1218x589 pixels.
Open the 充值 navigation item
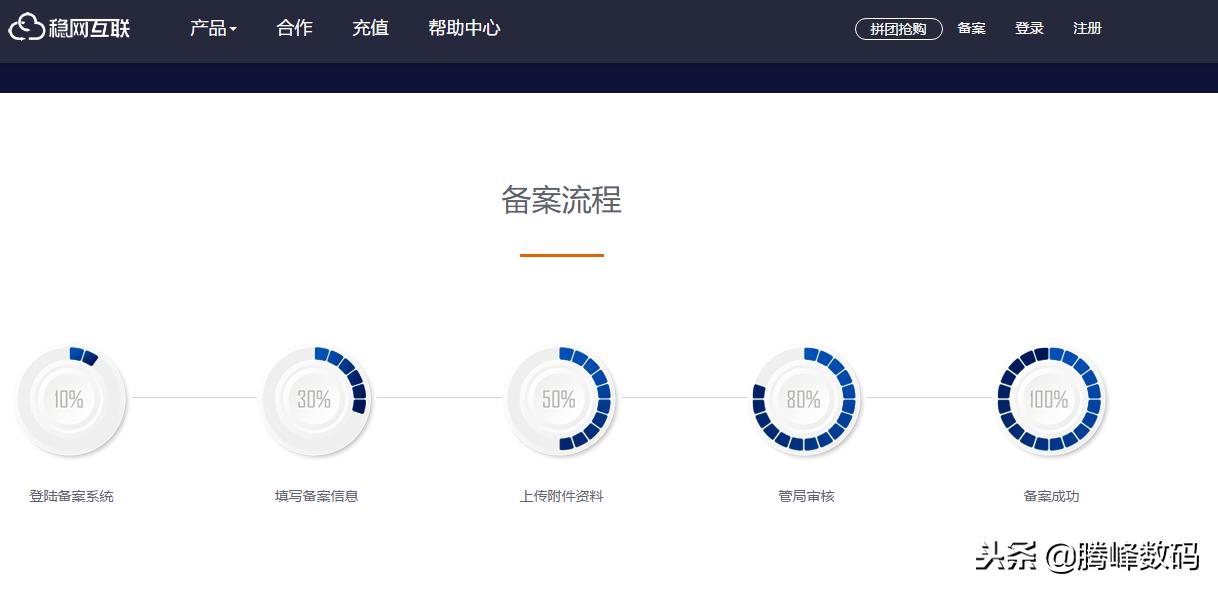(x=370, y=28)
